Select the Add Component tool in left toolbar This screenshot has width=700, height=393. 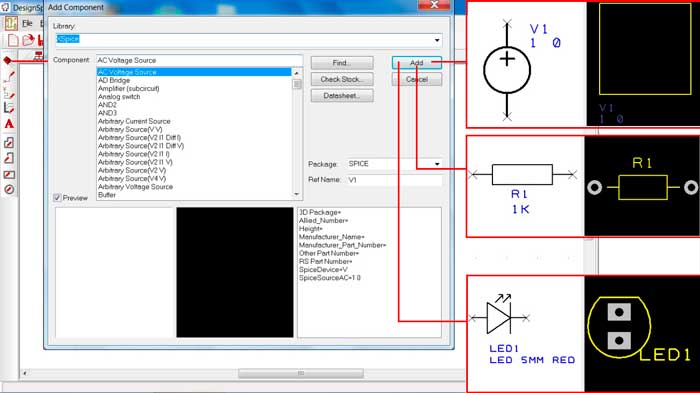click(8, 60)
